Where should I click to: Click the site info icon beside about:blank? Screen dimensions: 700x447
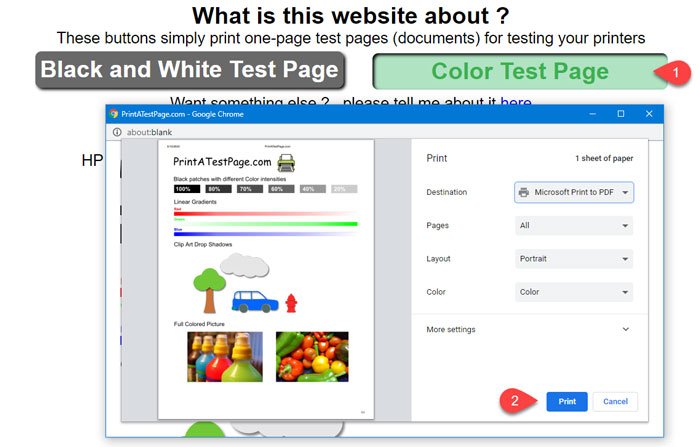click(x=116, y=131)
